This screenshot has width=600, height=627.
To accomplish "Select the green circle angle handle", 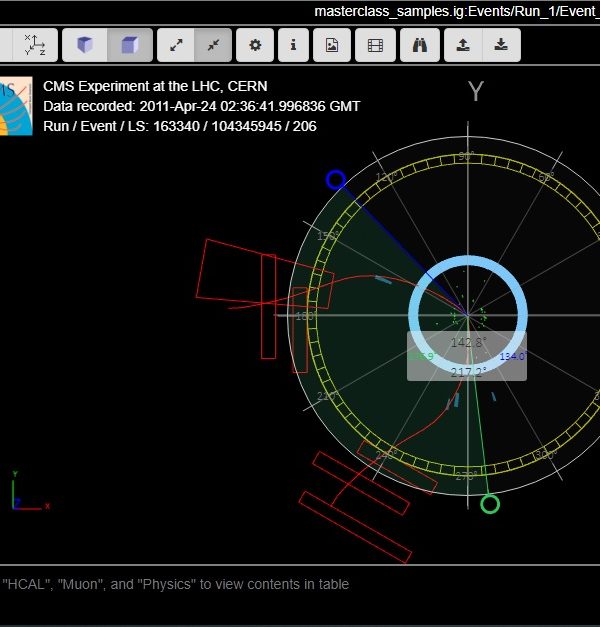I will click(x=490, y=503).
